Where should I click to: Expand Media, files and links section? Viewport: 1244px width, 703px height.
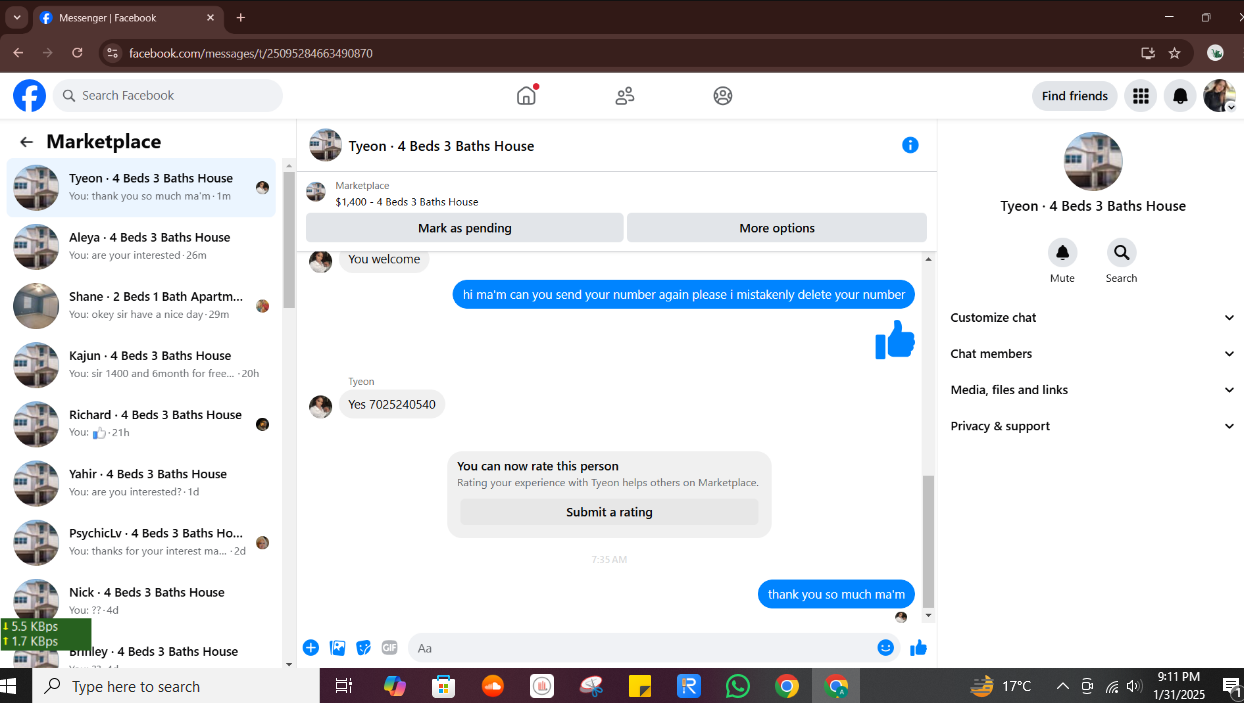[1093, 390]
